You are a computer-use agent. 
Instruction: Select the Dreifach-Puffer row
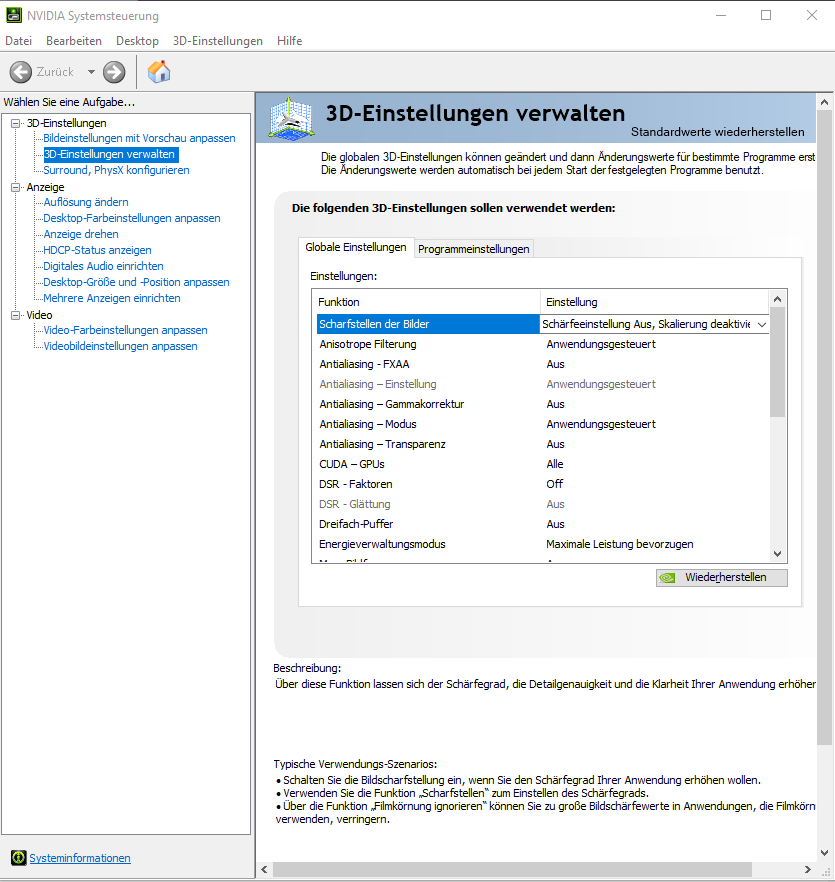[x=542, y=524]
